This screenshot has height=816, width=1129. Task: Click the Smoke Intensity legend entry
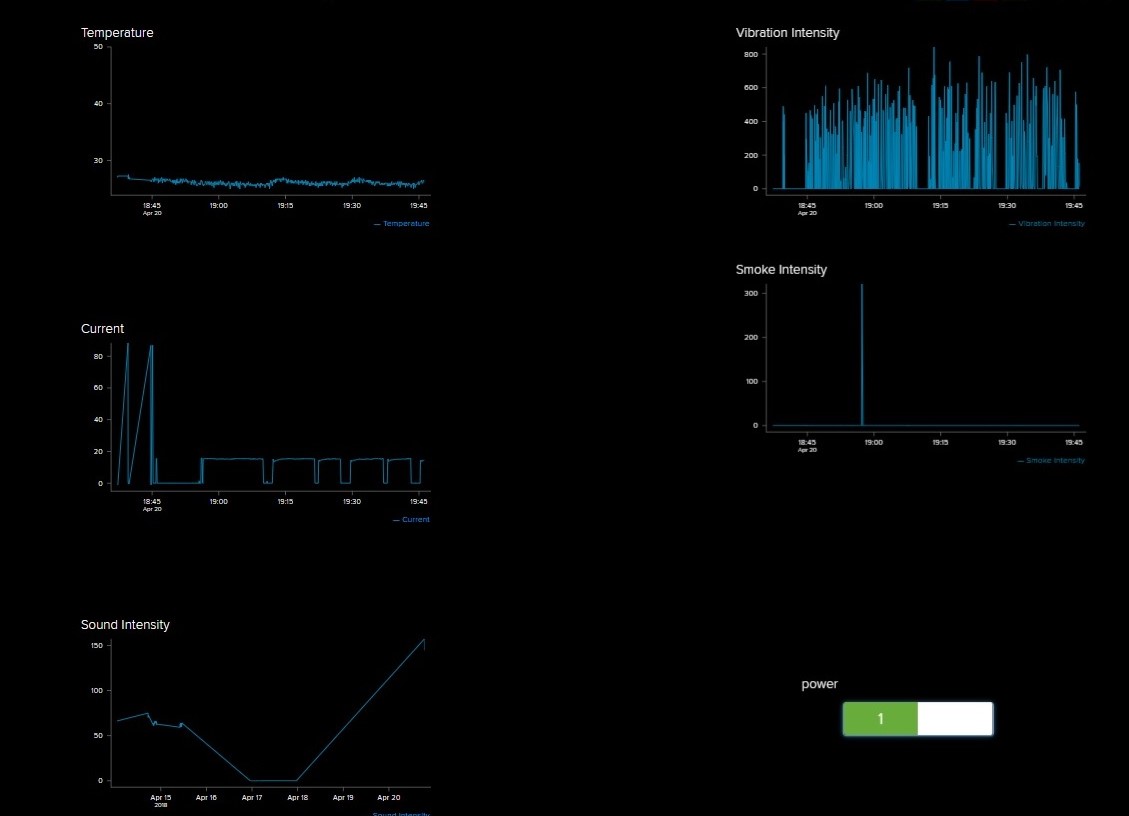tap(1051, 460)
